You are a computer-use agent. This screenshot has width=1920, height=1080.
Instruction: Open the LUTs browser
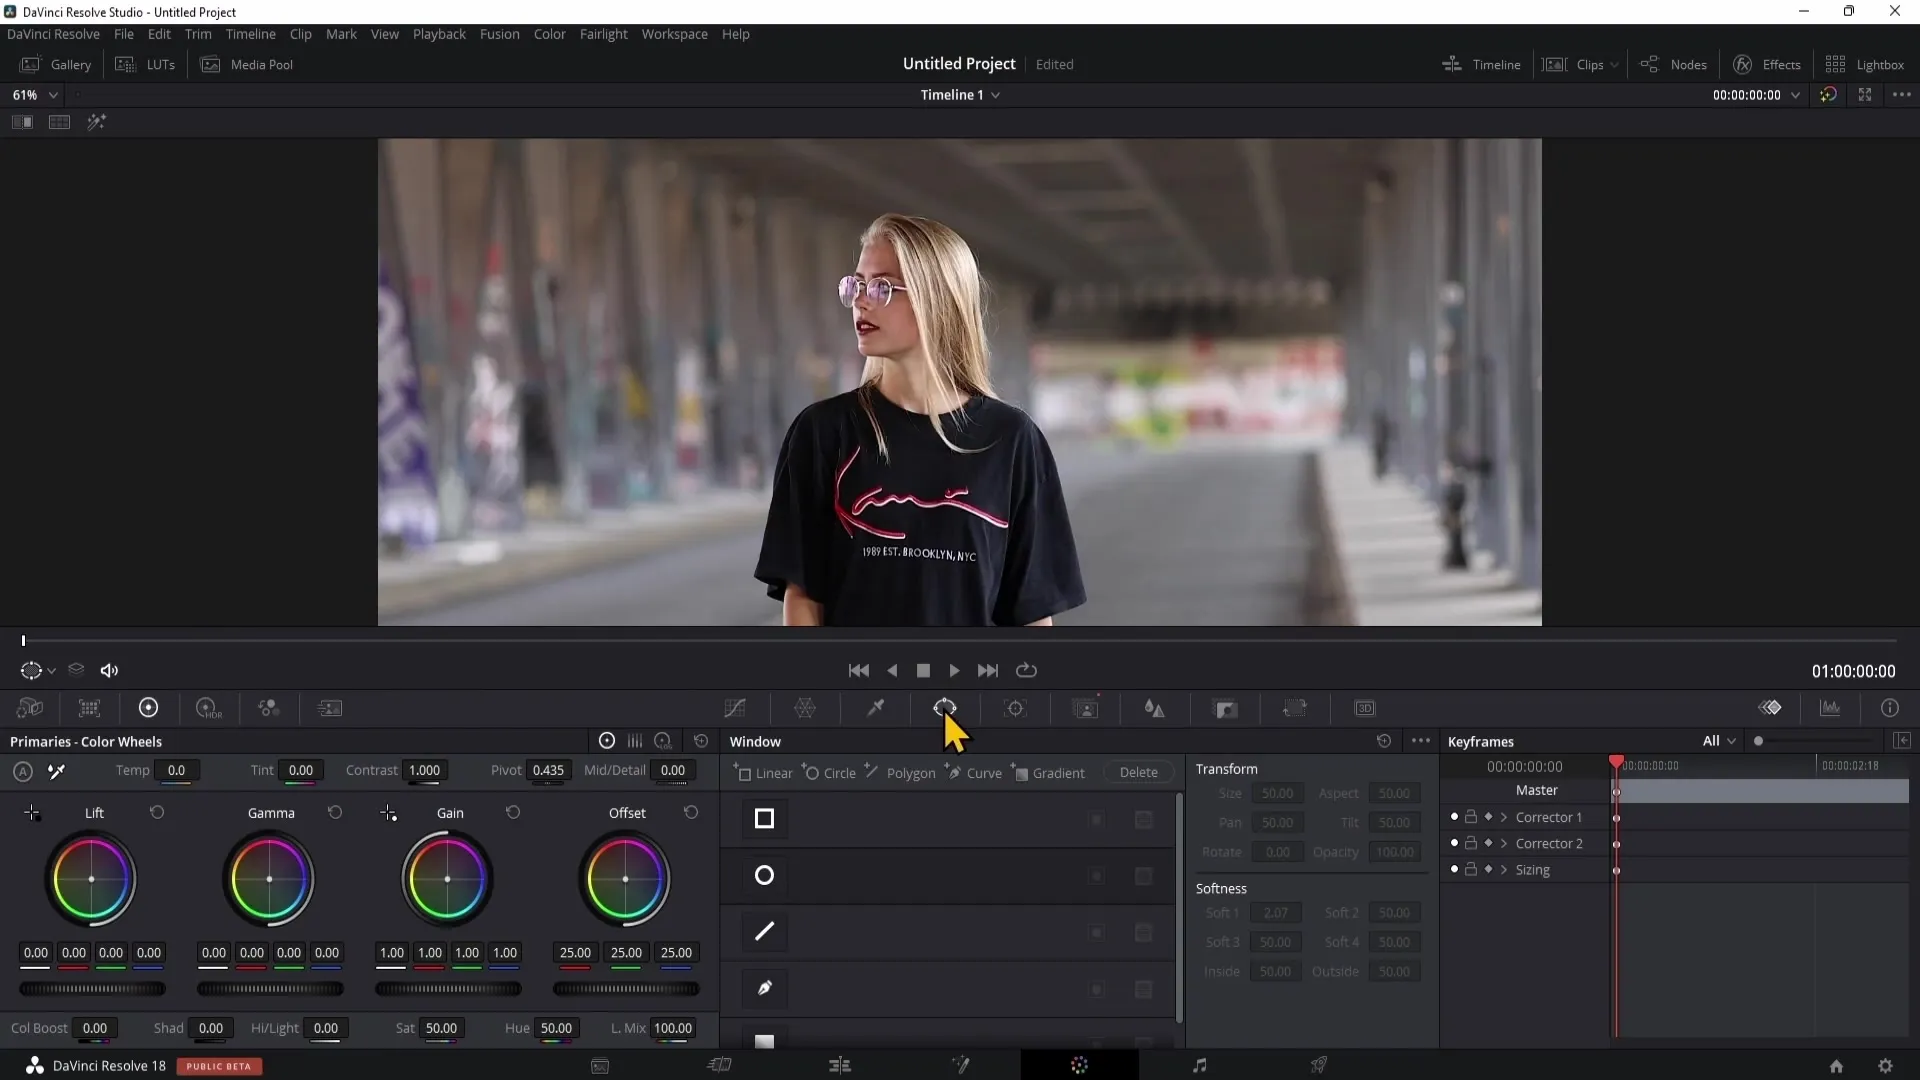coord(146,64)
